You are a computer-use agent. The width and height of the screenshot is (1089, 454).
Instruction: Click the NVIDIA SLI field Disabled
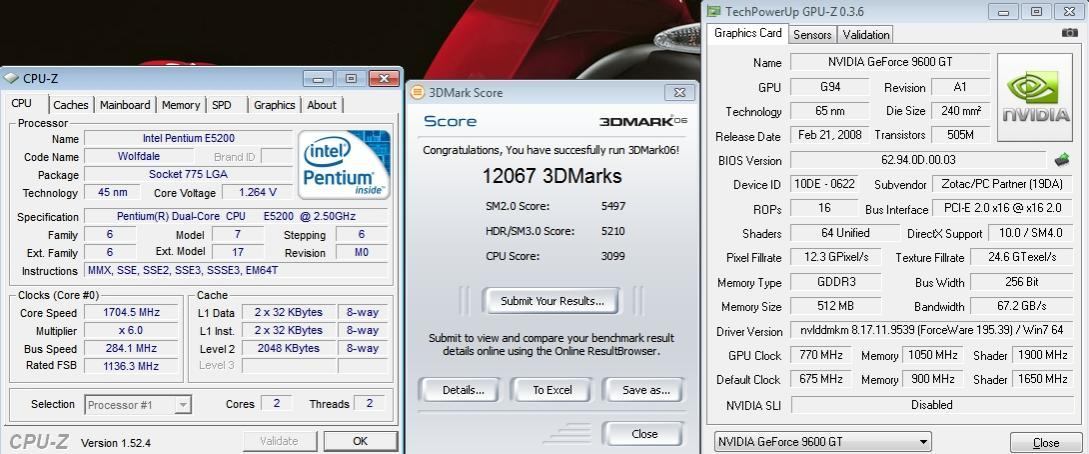pyautogui.click(x=931, y=404)
